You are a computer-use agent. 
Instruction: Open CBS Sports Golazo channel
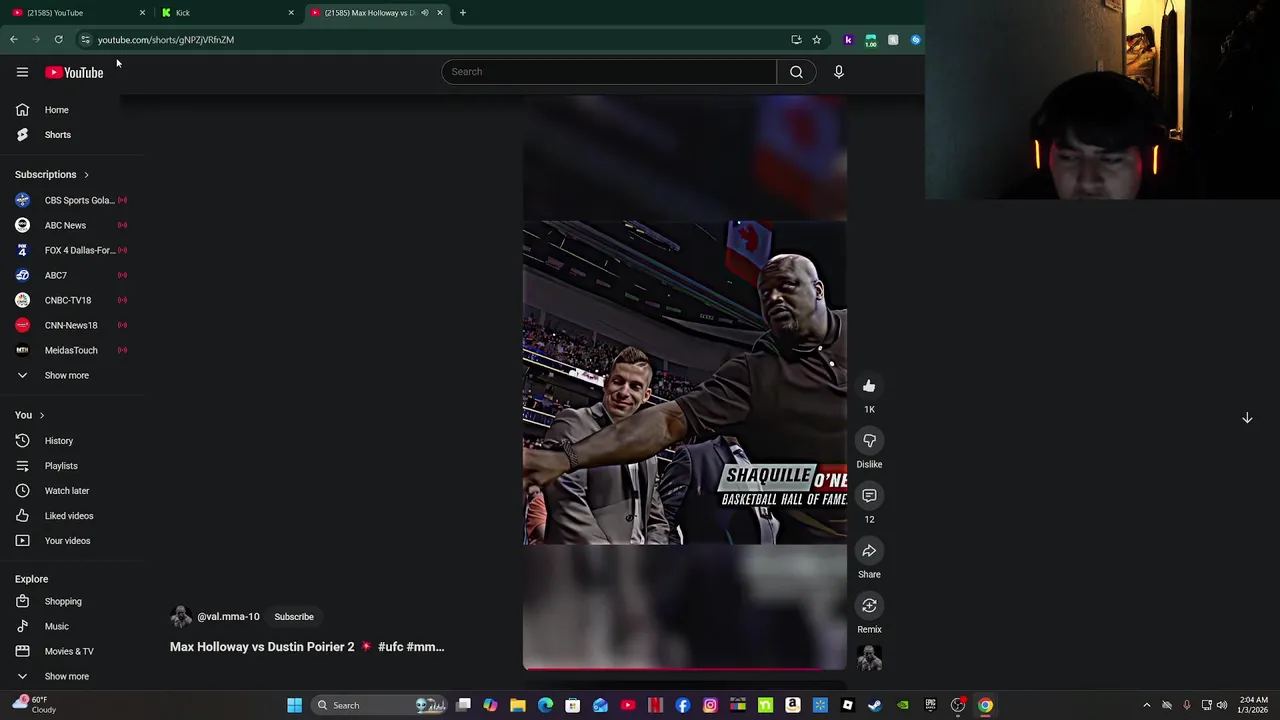click(x=70, y=200)
